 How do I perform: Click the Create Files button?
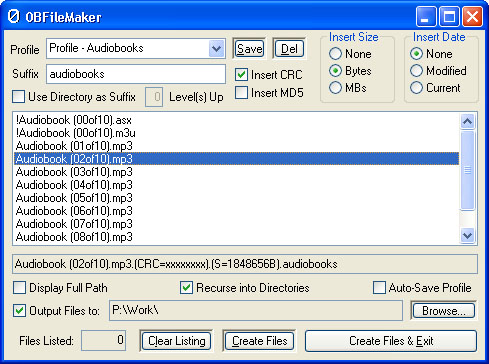[x=260, y=341]
